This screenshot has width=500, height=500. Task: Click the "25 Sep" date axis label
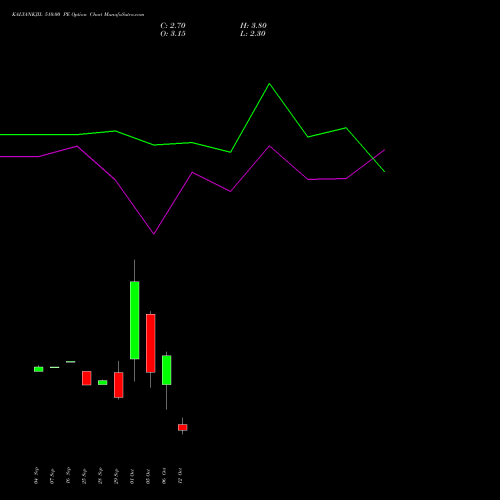[84, 476]
